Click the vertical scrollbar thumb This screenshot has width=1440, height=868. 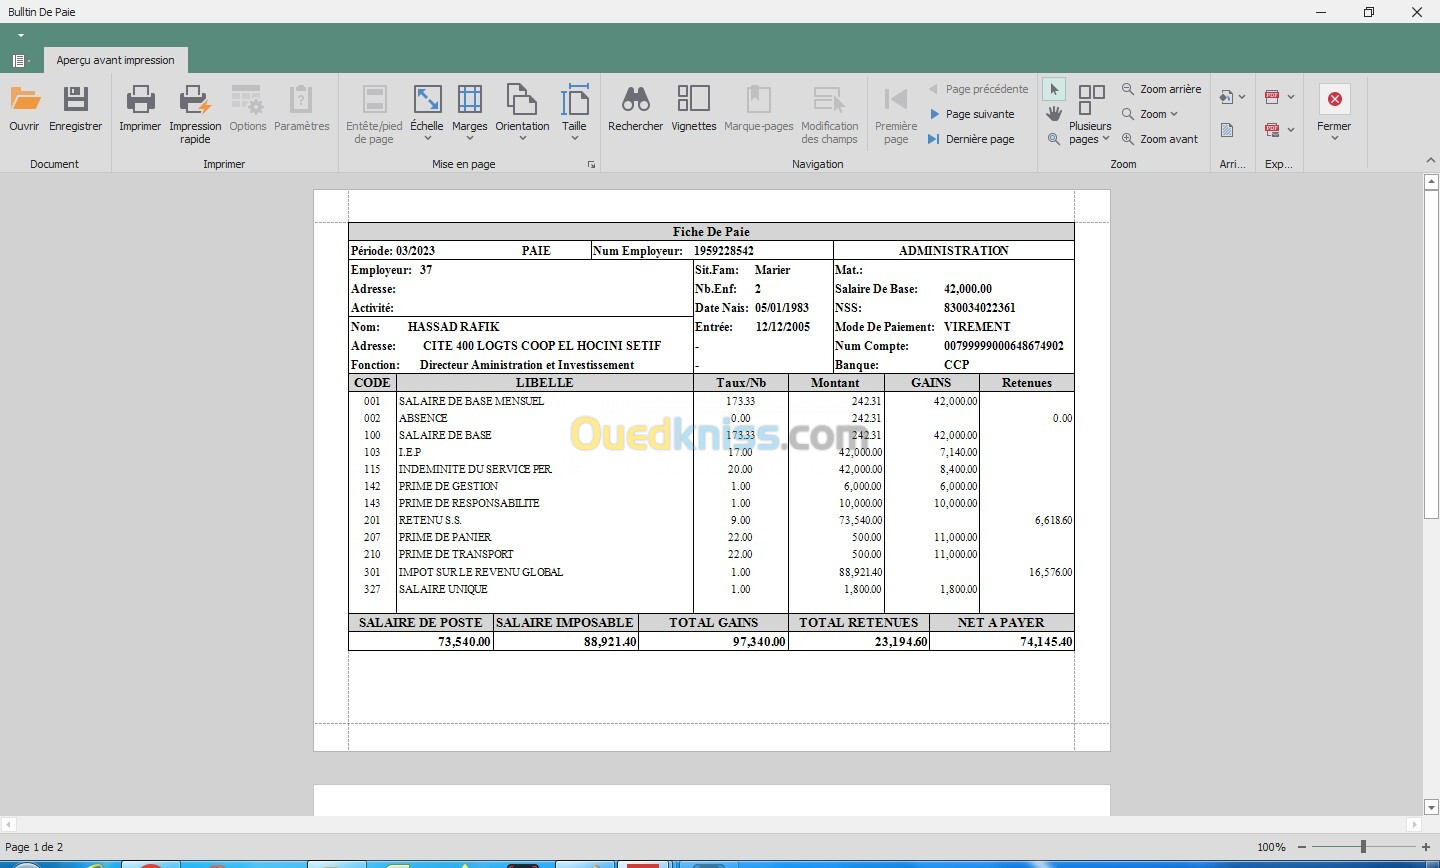coord(1431,353)
